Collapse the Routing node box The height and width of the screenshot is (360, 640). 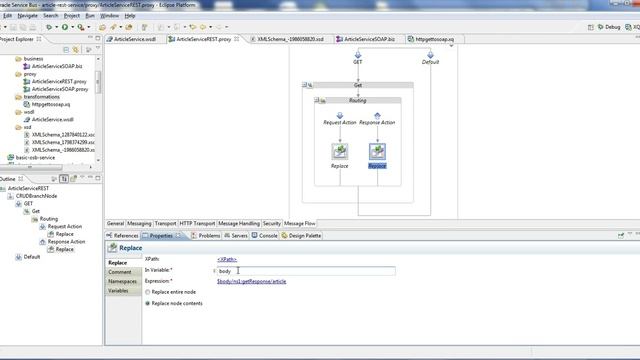317,100
